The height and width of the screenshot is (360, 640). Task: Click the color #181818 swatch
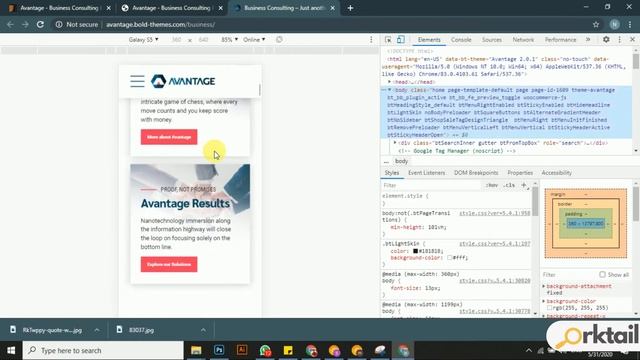click(415, 251)
